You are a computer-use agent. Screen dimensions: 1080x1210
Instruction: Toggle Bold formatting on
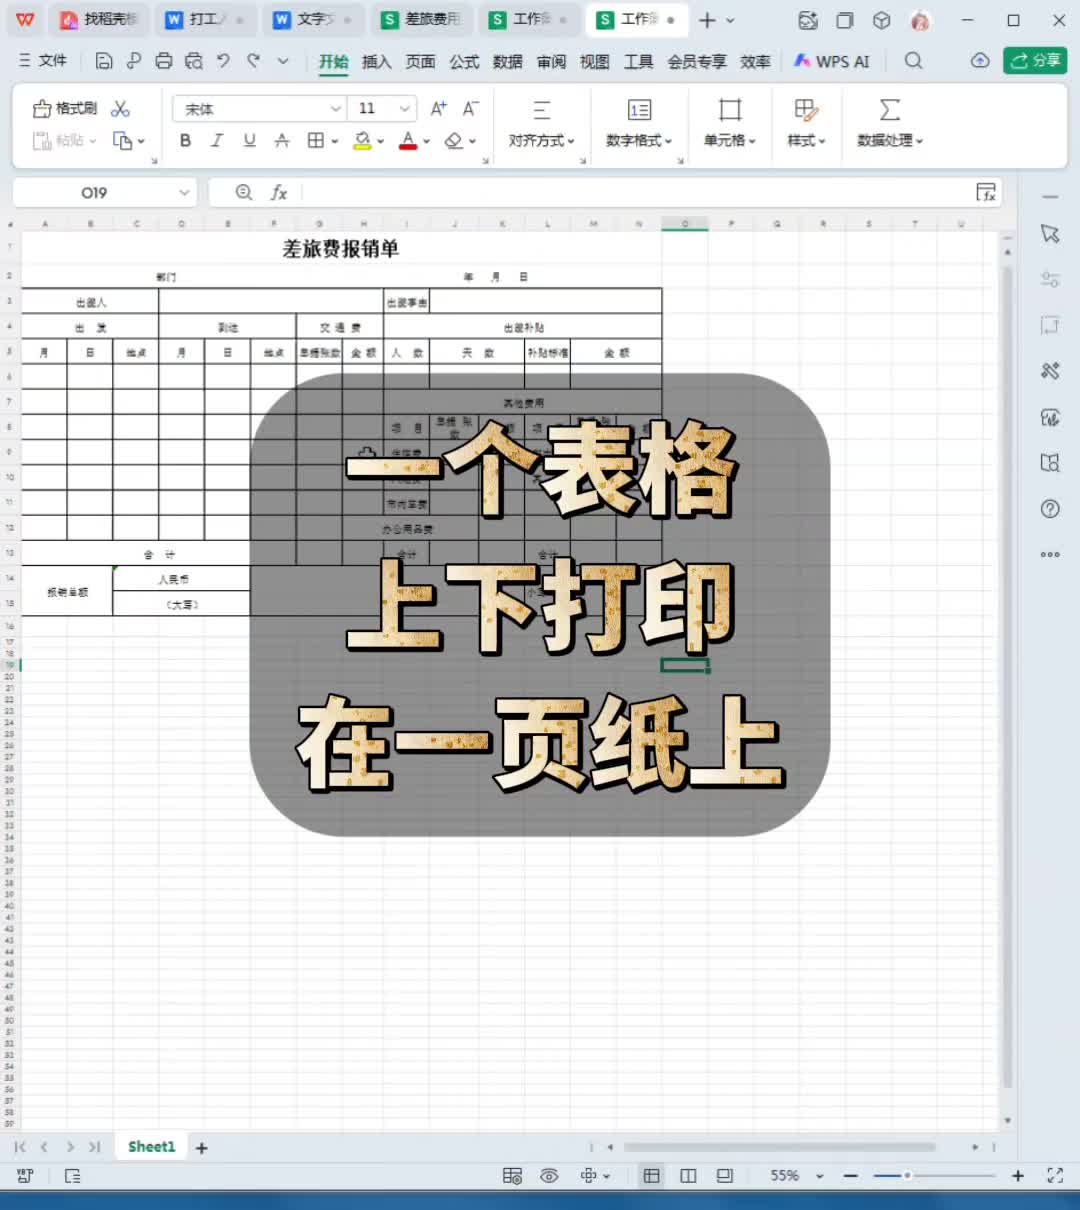coord(185,140)
